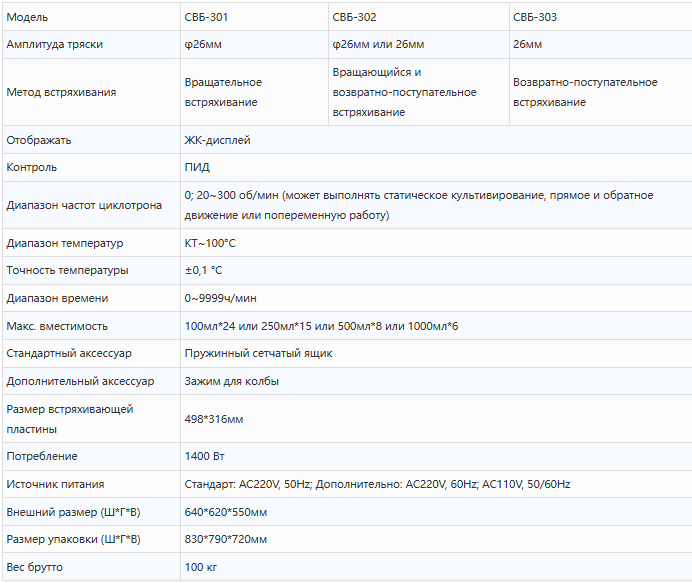
Task: Click the СВБ-303 model column header
Action: point(535,17)
